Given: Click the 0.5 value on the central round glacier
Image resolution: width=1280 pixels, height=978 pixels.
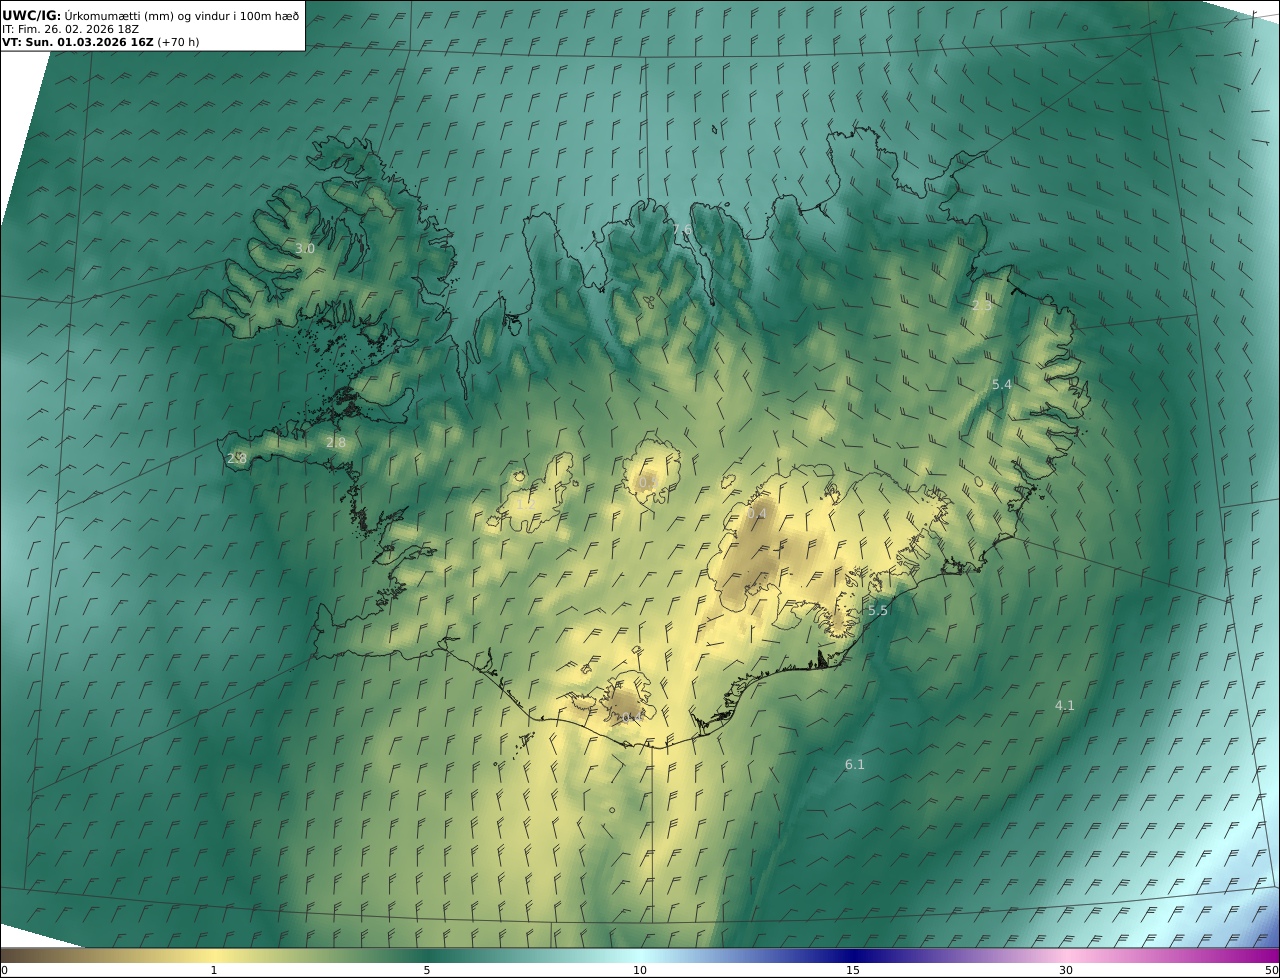Looking at the screenshot, I should (x=647, y=483).
